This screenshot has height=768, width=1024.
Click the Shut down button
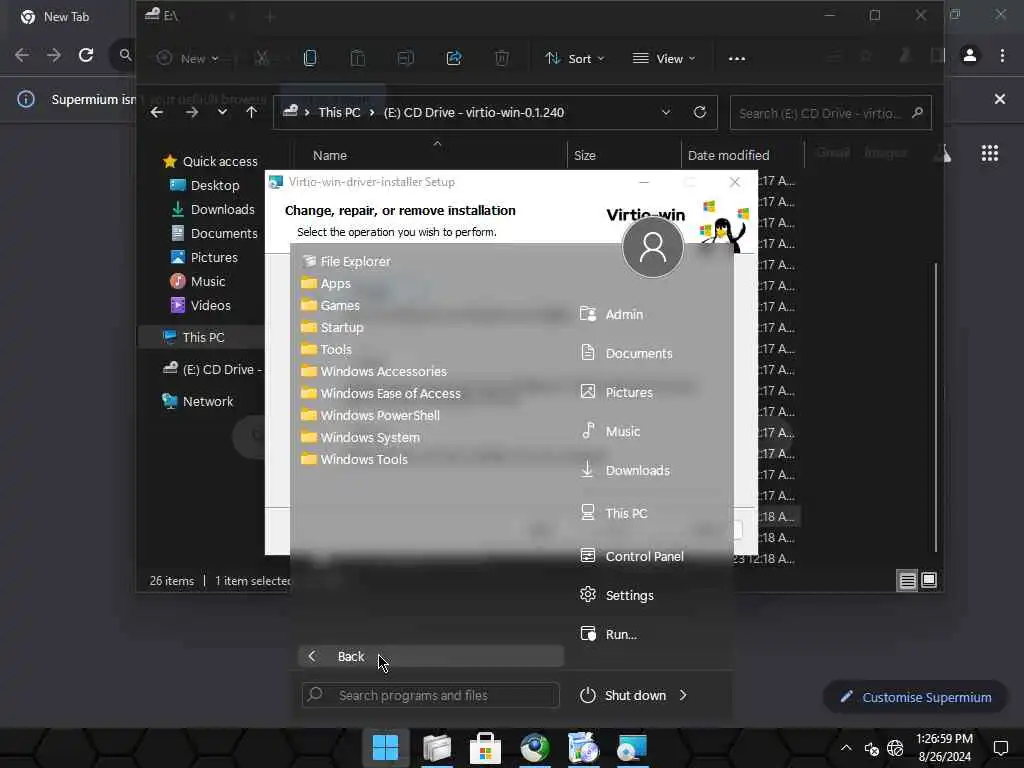click(622, 695)
